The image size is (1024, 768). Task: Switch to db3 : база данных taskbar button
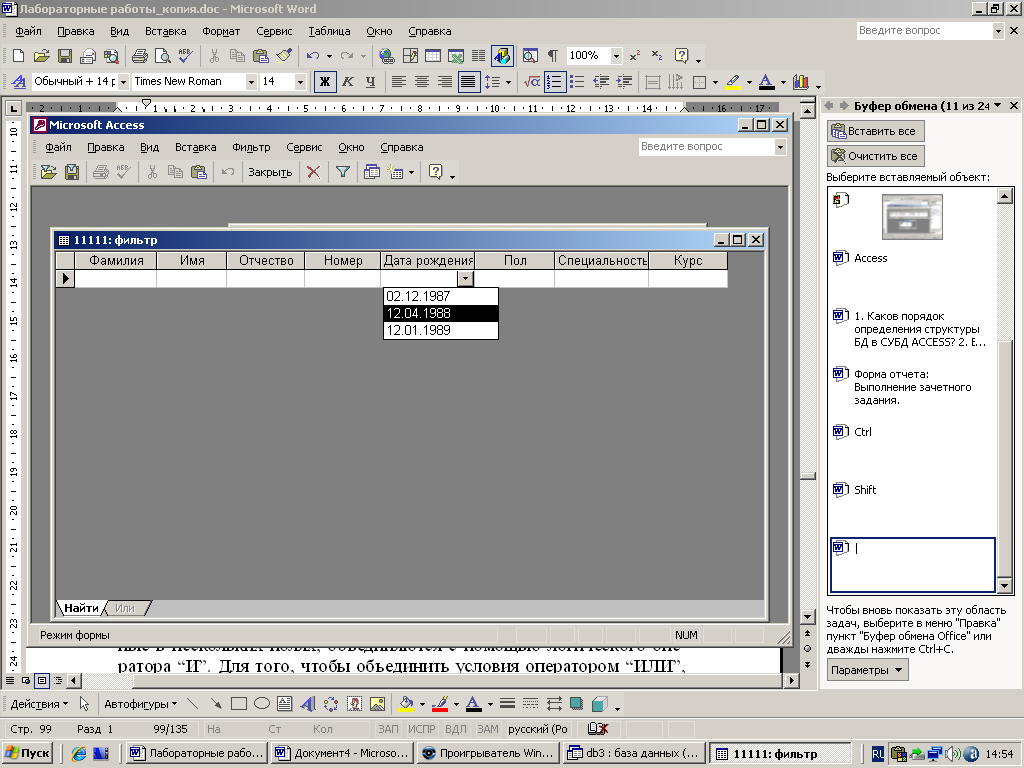[635, 753]
